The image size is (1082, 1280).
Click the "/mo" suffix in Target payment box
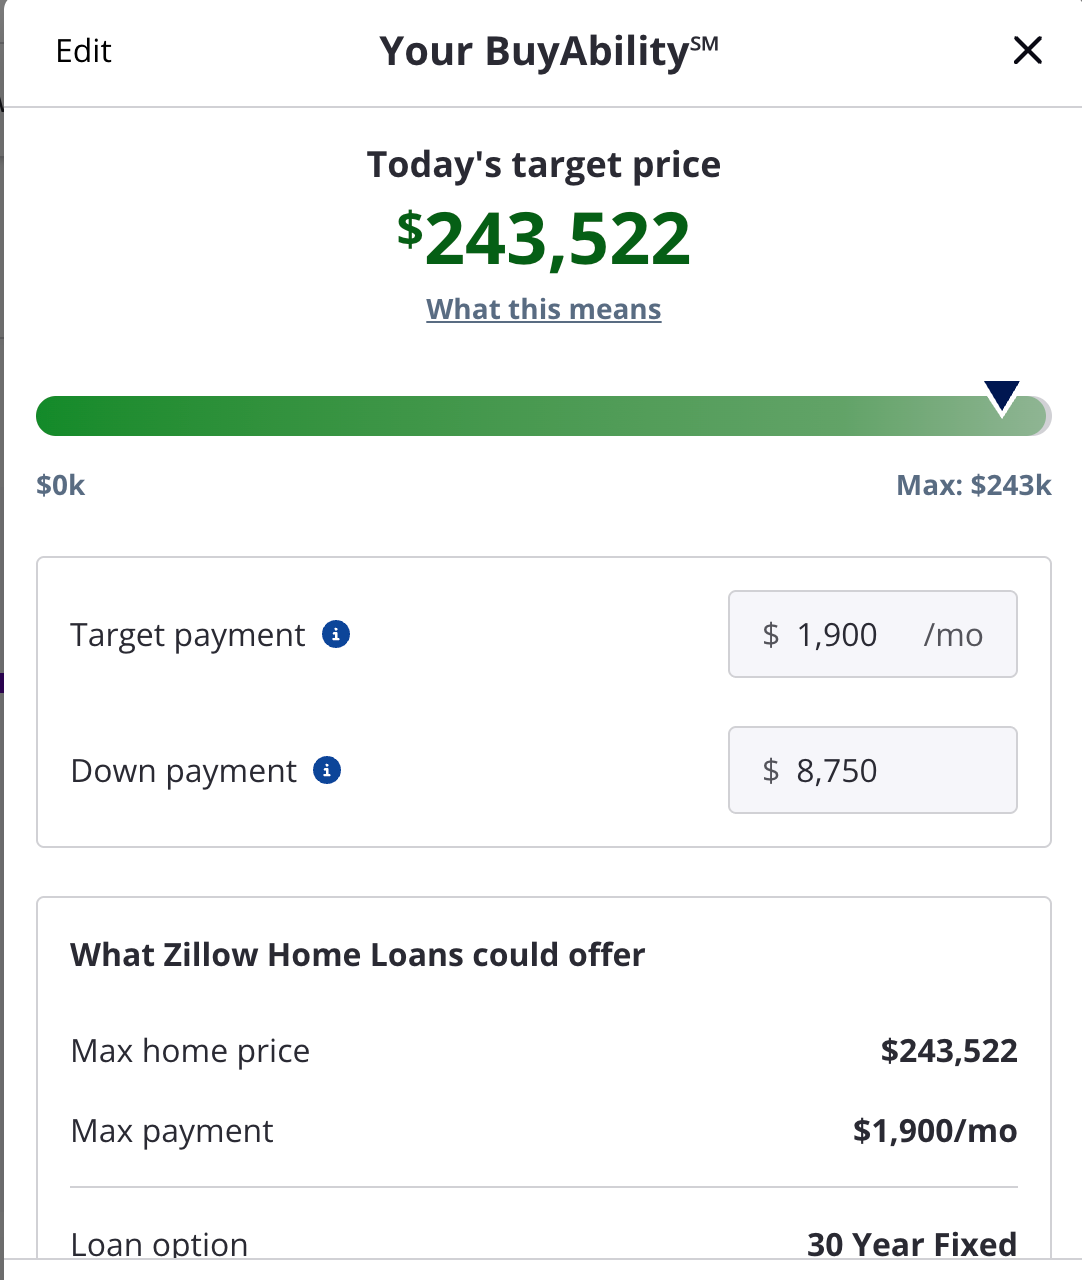(954, 634)
